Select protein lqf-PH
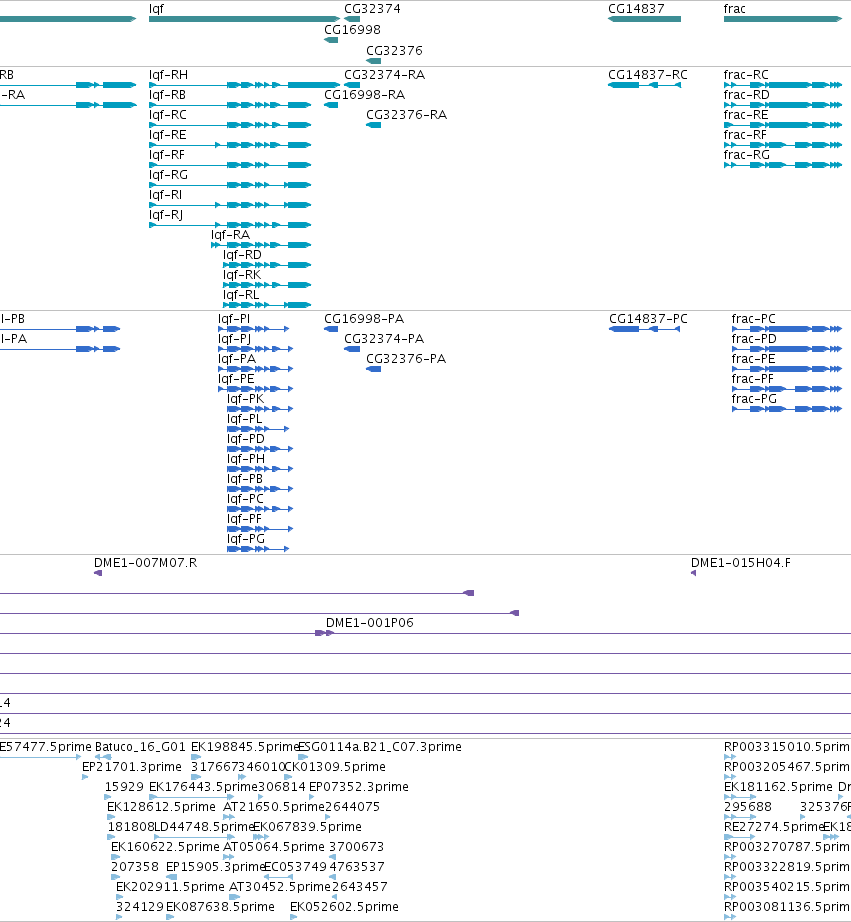Viewport: 851px width, 922px height. point(246,459)
